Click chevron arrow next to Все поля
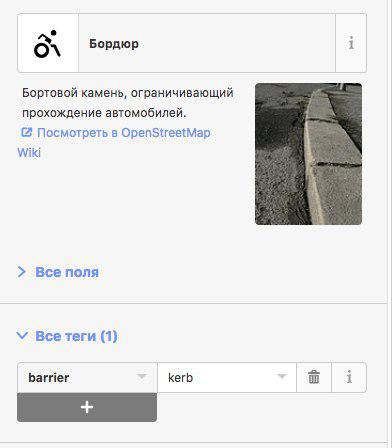 coord(22,272)
